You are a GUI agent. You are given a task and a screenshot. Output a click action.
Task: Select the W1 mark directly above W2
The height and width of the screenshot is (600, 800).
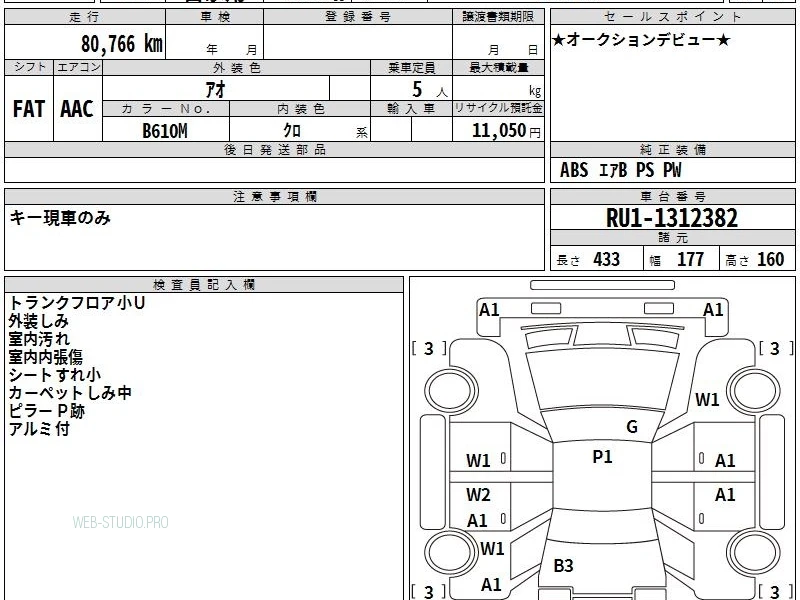click(x=478, y=461)
